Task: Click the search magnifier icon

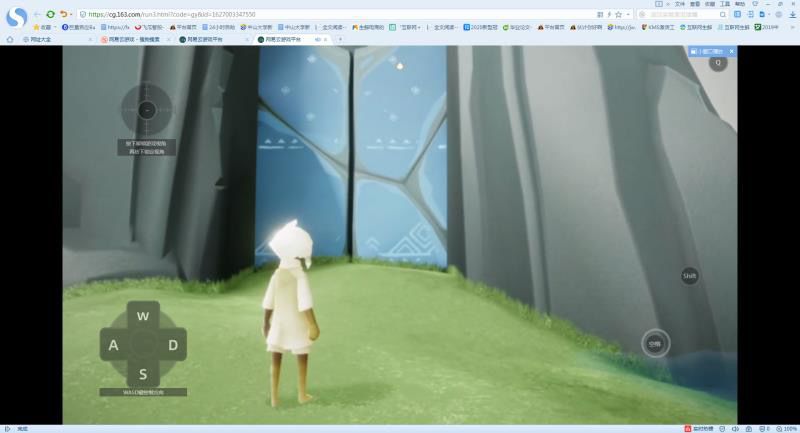Action: pyautogui.click(x=723, y=14)
